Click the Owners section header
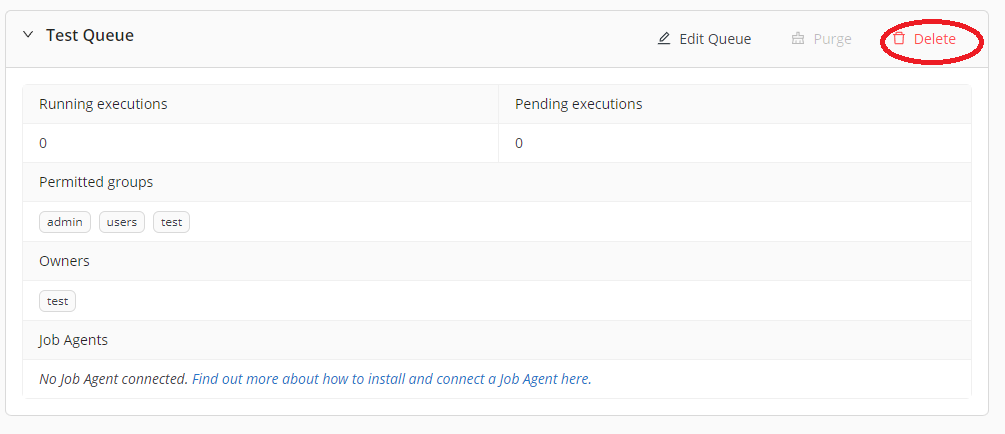Image resolution: width=1005 pixels, height=434 pixels. [x=64, y=261]
